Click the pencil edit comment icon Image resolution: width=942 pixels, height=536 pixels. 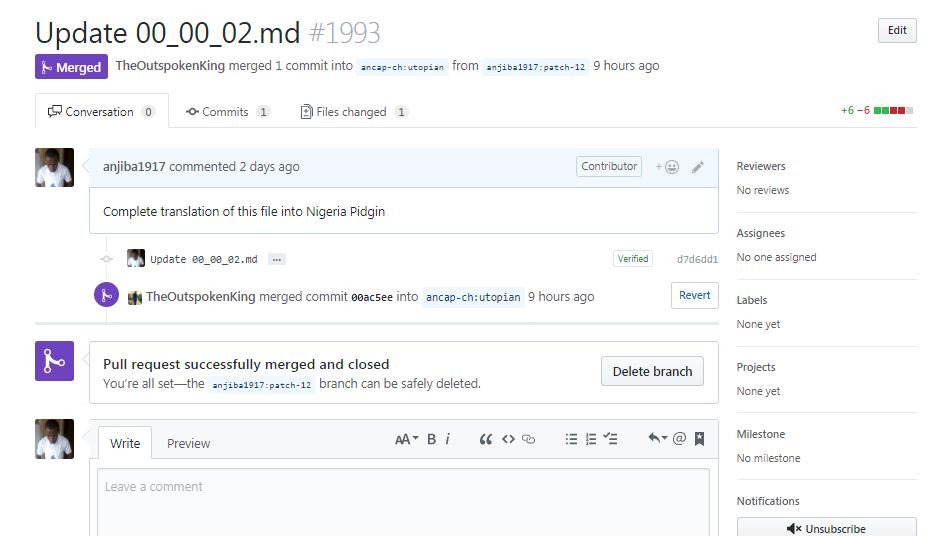pos(697,167)
